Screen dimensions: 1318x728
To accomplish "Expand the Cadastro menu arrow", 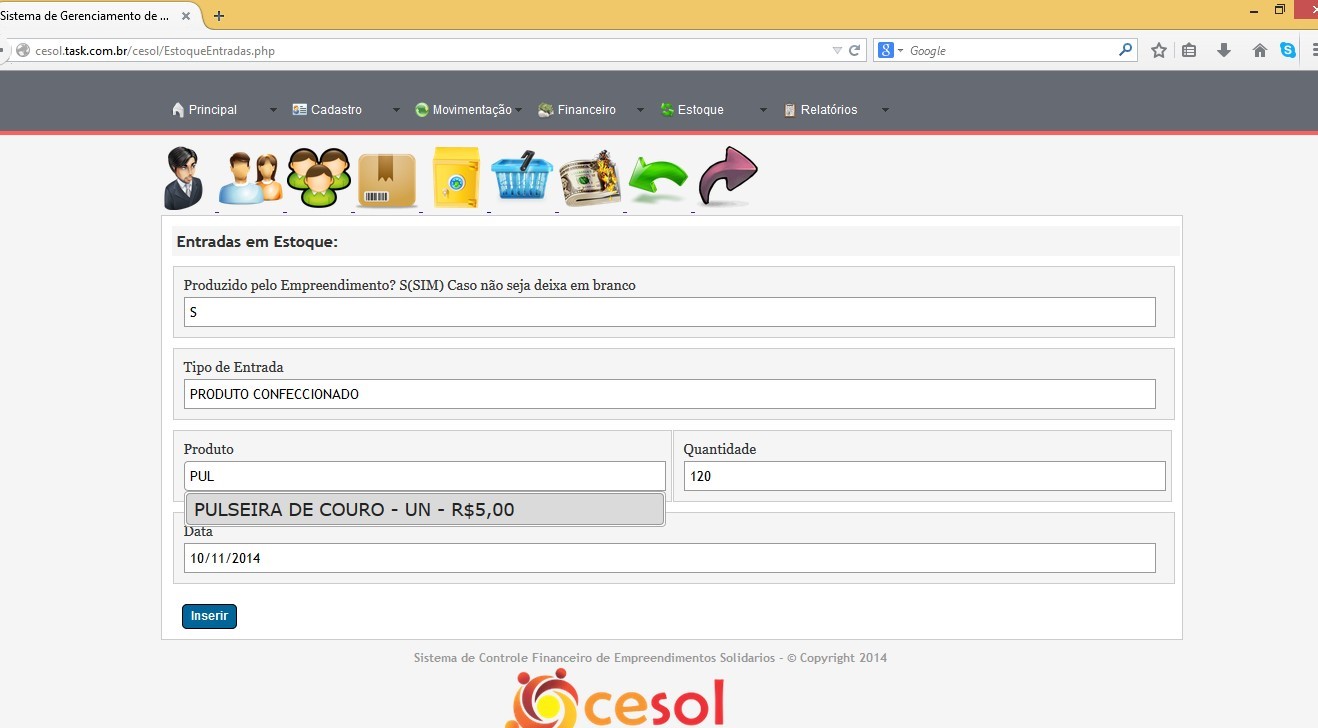I will tap(396, 110).
